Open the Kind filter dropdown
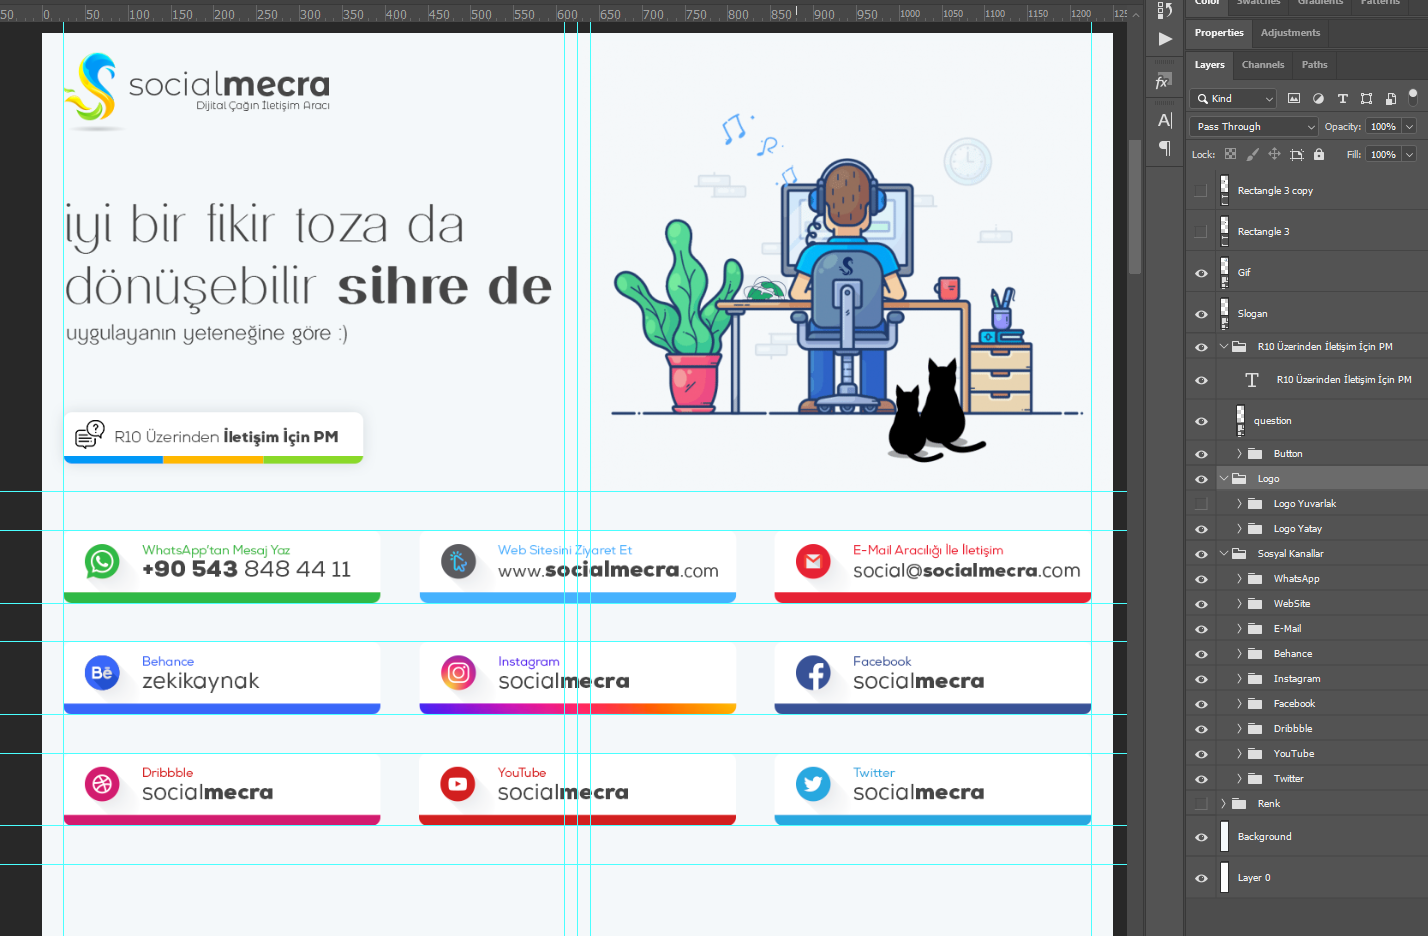 tap(1234, 98)
